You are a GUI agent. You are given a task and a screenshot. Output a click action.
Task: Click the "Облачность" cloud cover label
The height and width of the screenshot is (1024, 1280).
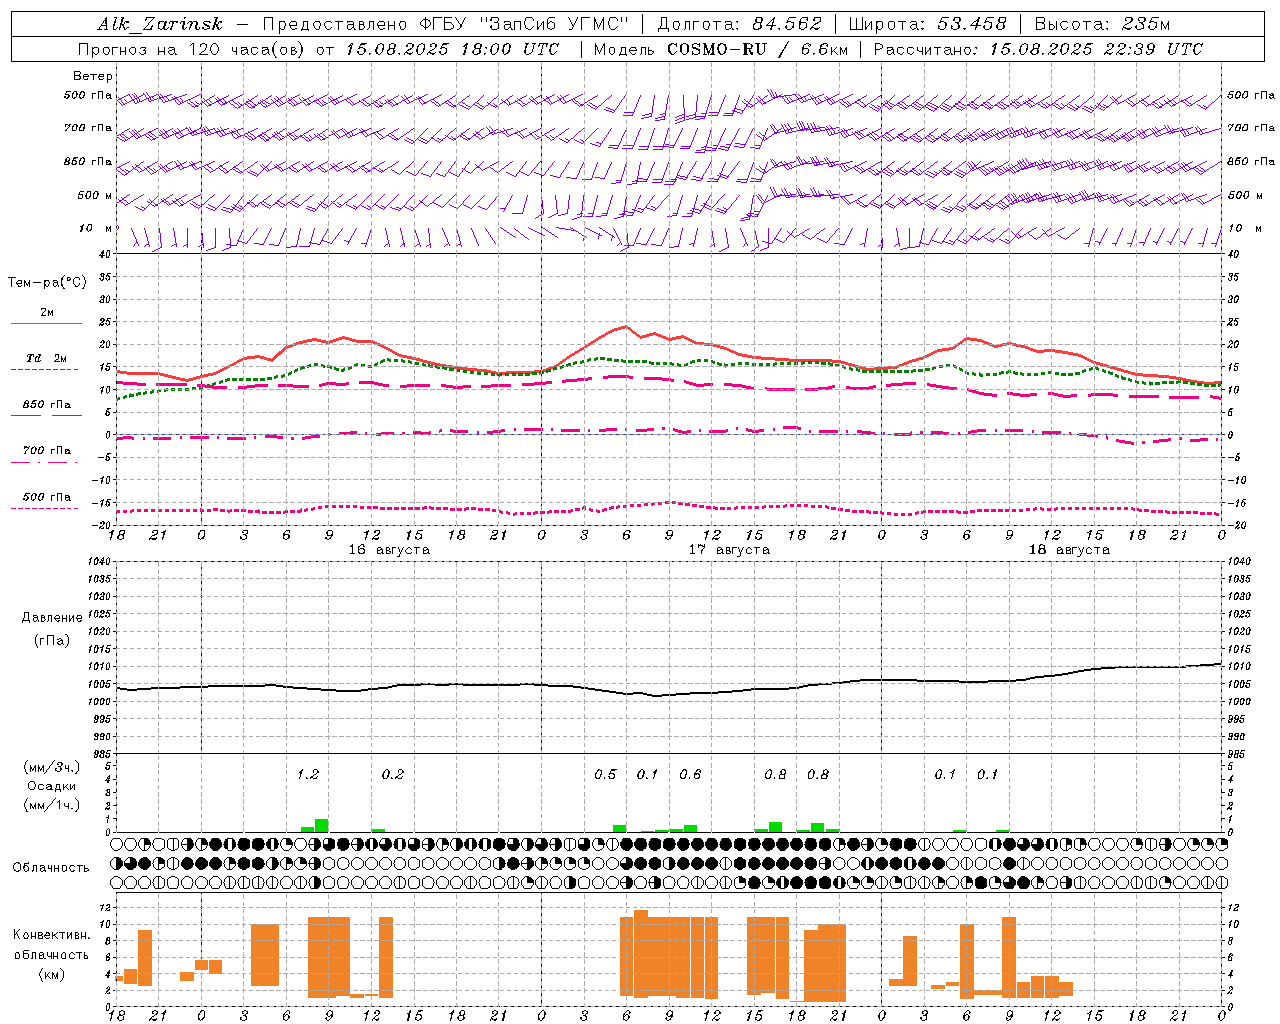point(51,867)
